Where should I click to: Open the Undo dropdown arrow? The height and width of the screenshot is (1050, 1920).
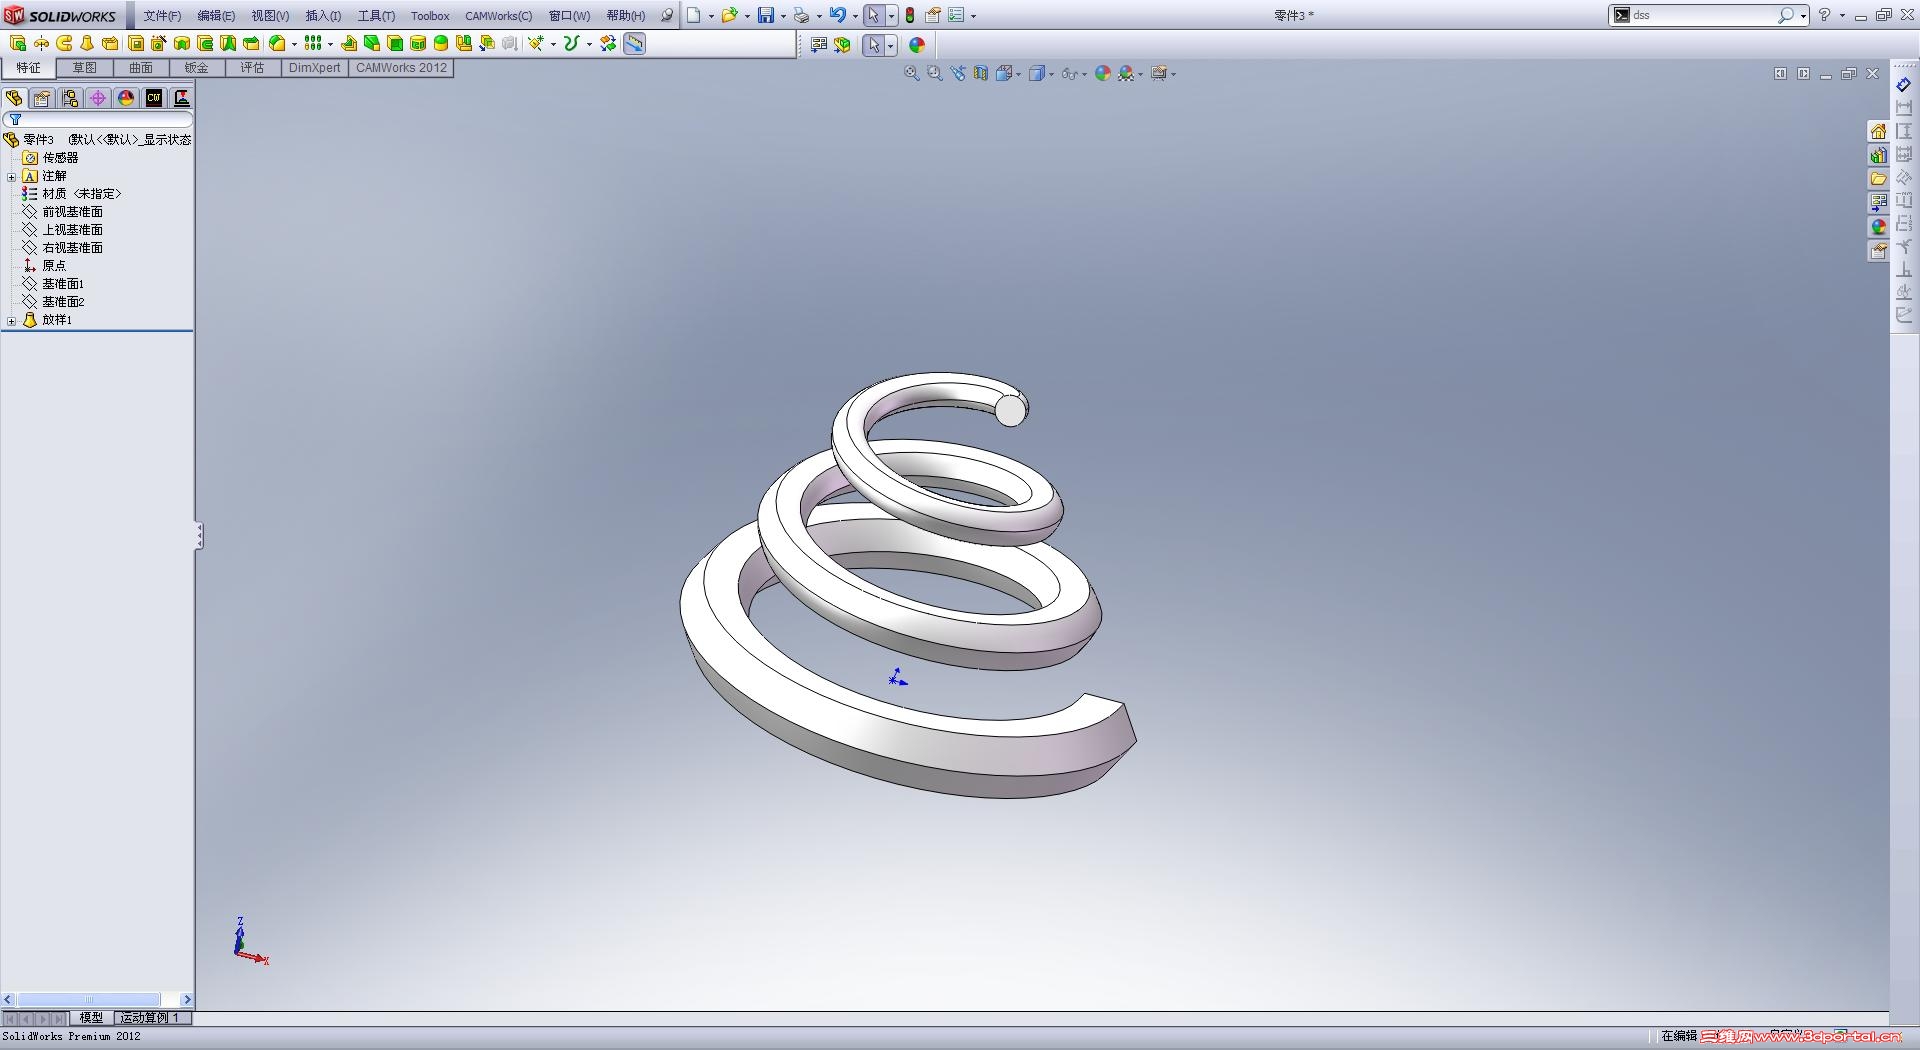click(855, 16)
